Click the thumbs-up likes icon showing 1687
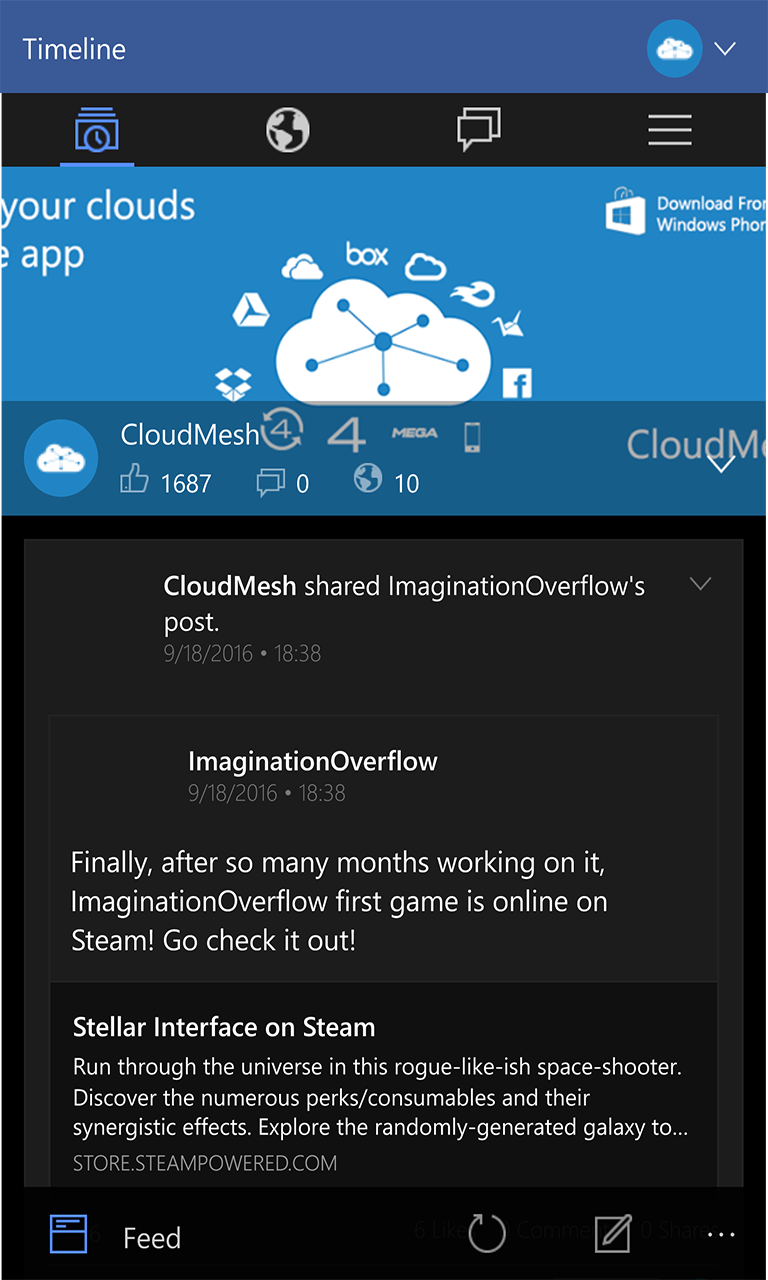The height and width of the screenshot is (1280, 768). point(134,482)
